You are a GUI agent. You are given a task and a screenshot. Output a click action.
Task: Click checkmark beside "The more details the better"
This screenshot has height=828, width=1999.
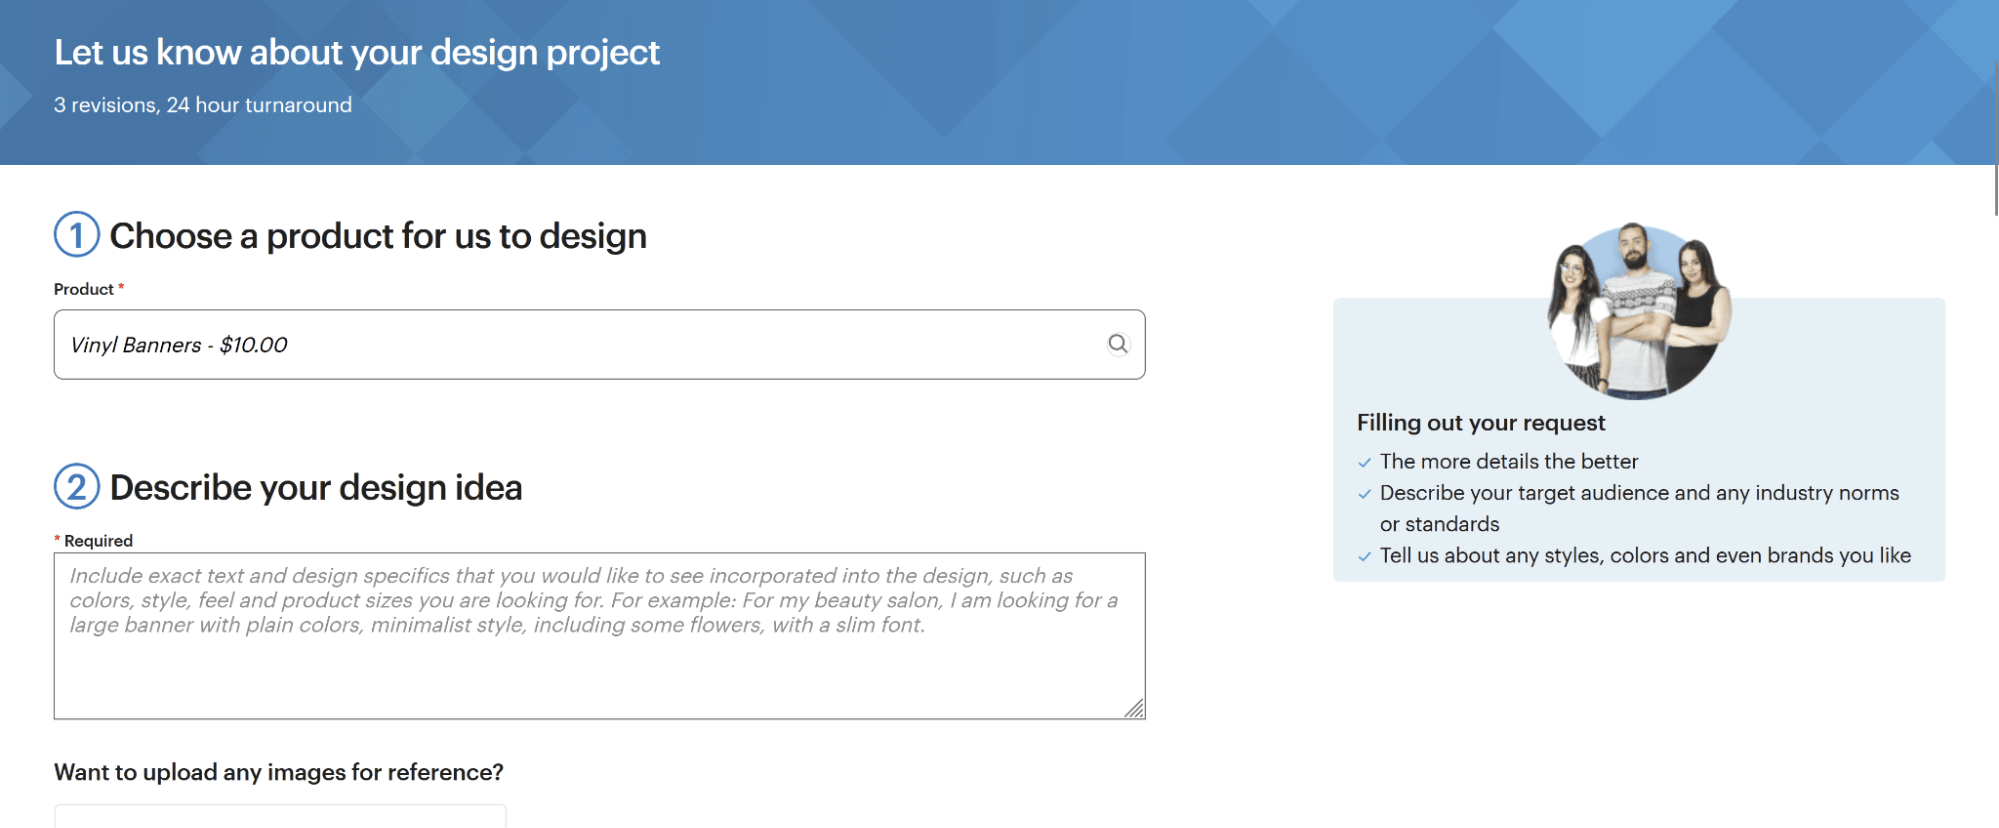[x=1364, y=462]
